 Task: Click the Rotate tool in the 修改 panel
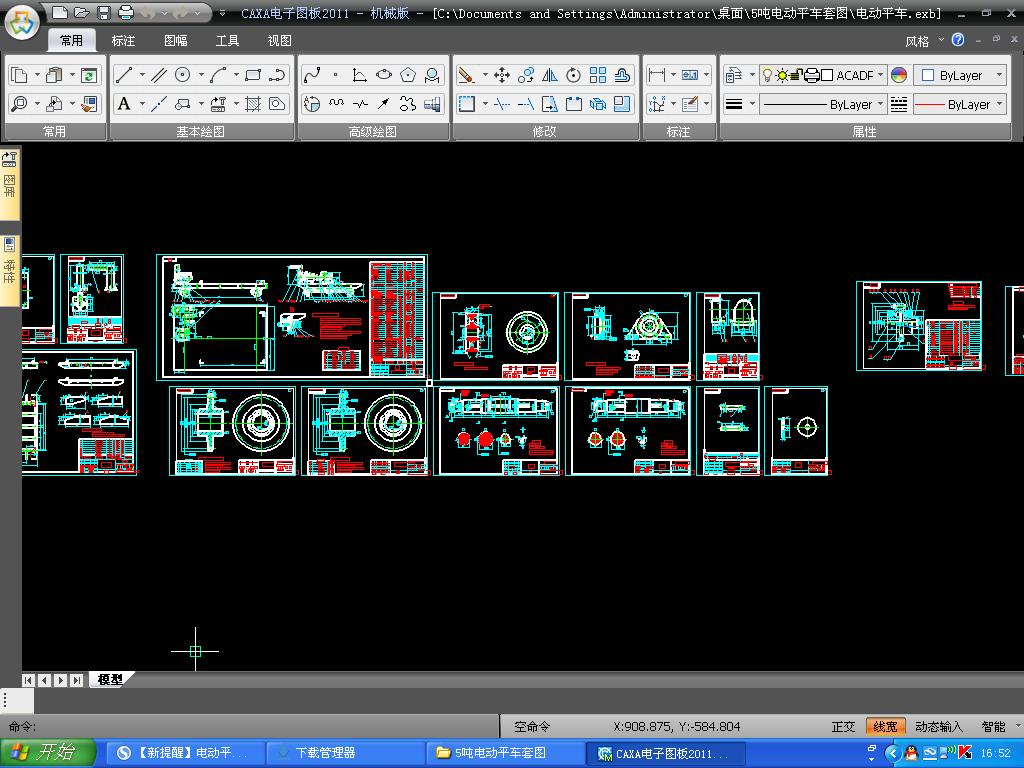click(x=574, y=75)
